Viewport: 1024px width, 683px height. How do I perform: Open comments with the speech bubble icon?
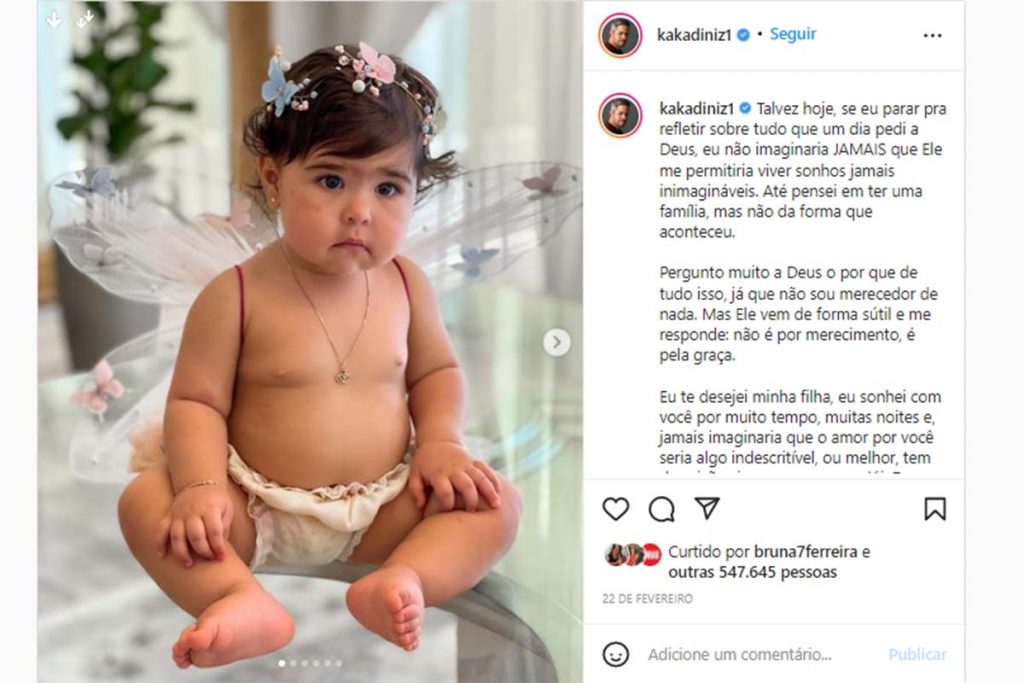(661, 509)
